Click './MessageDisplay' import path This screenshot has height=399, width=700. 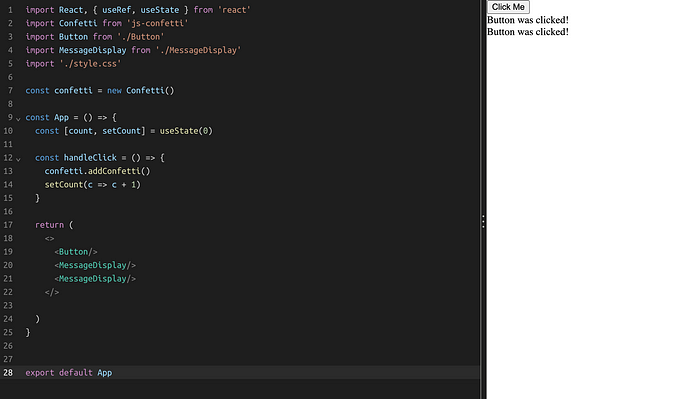tap(198, 50)
